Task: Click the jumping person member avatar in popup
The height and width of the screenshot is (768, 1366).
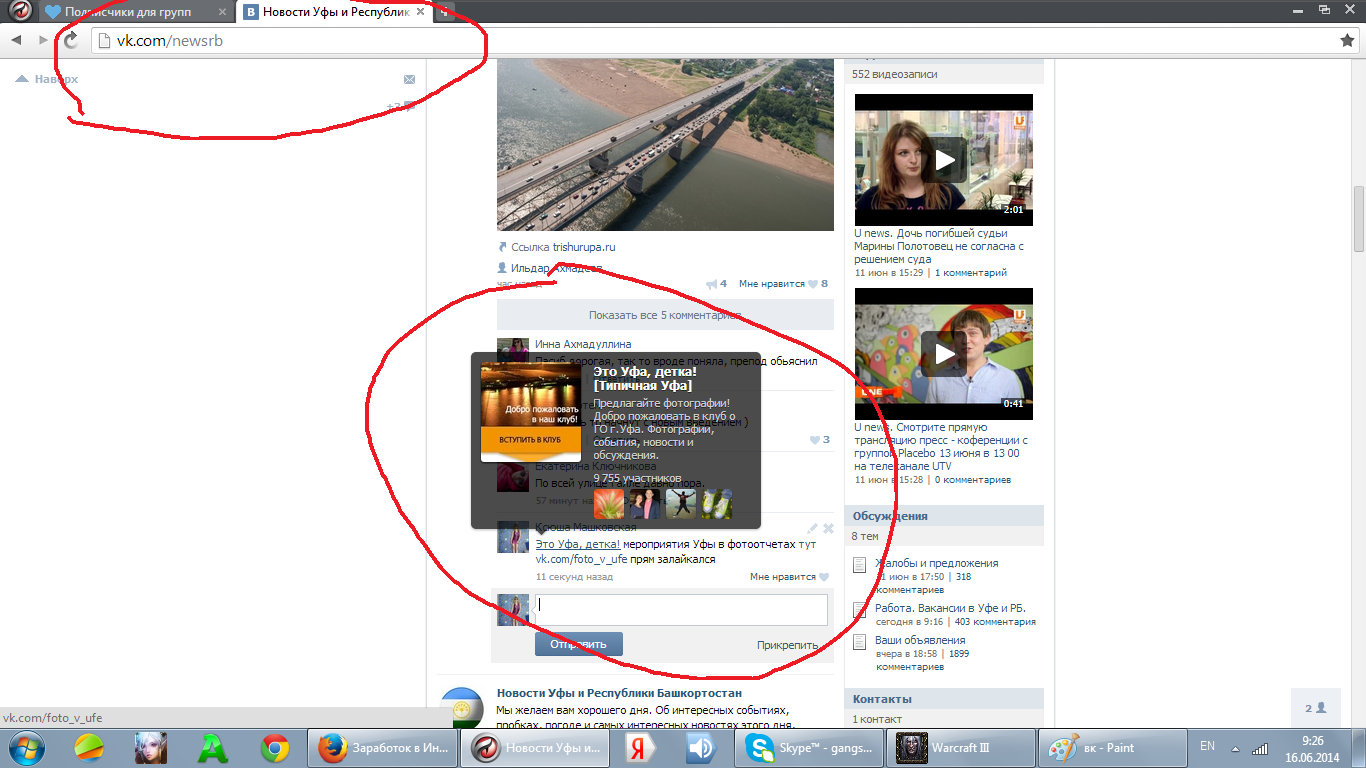Action: (x=681, y=504)
